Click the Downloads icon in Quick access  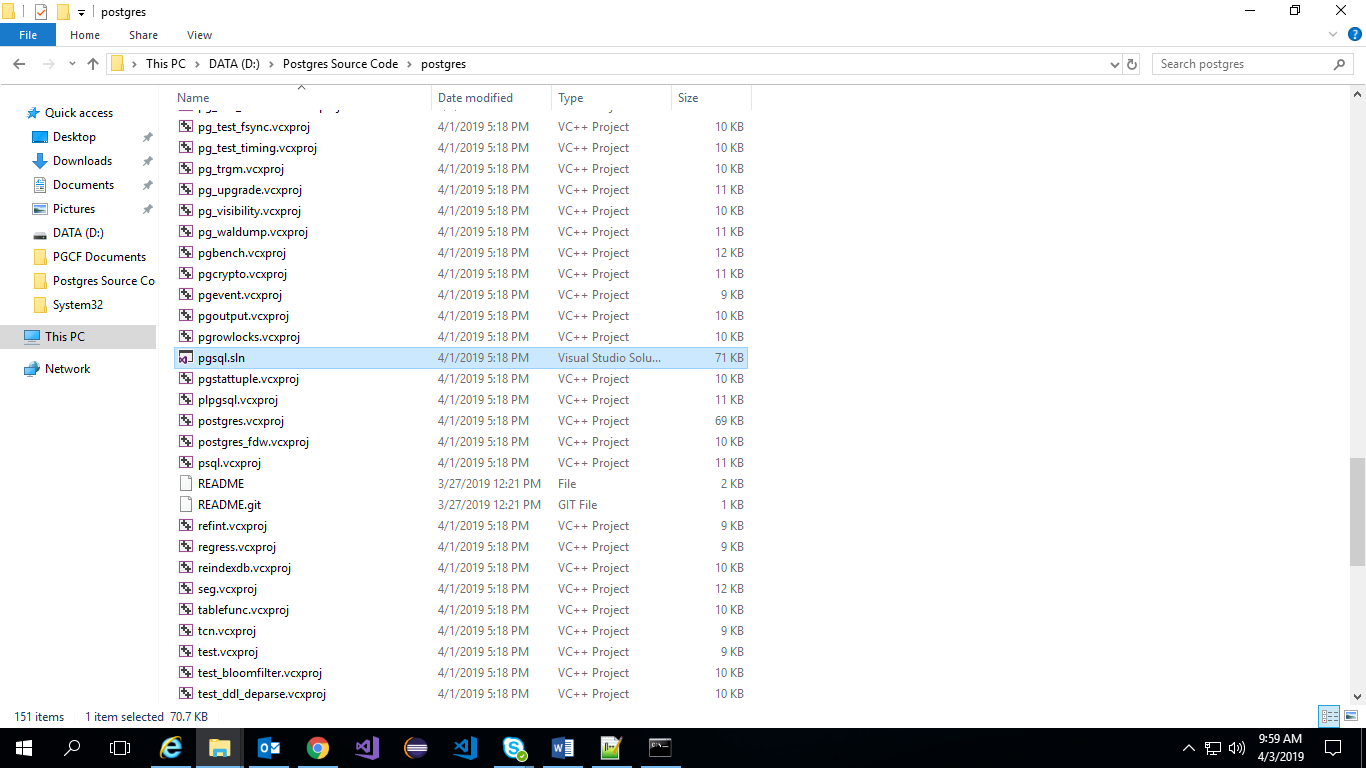[x=40, y=161]
